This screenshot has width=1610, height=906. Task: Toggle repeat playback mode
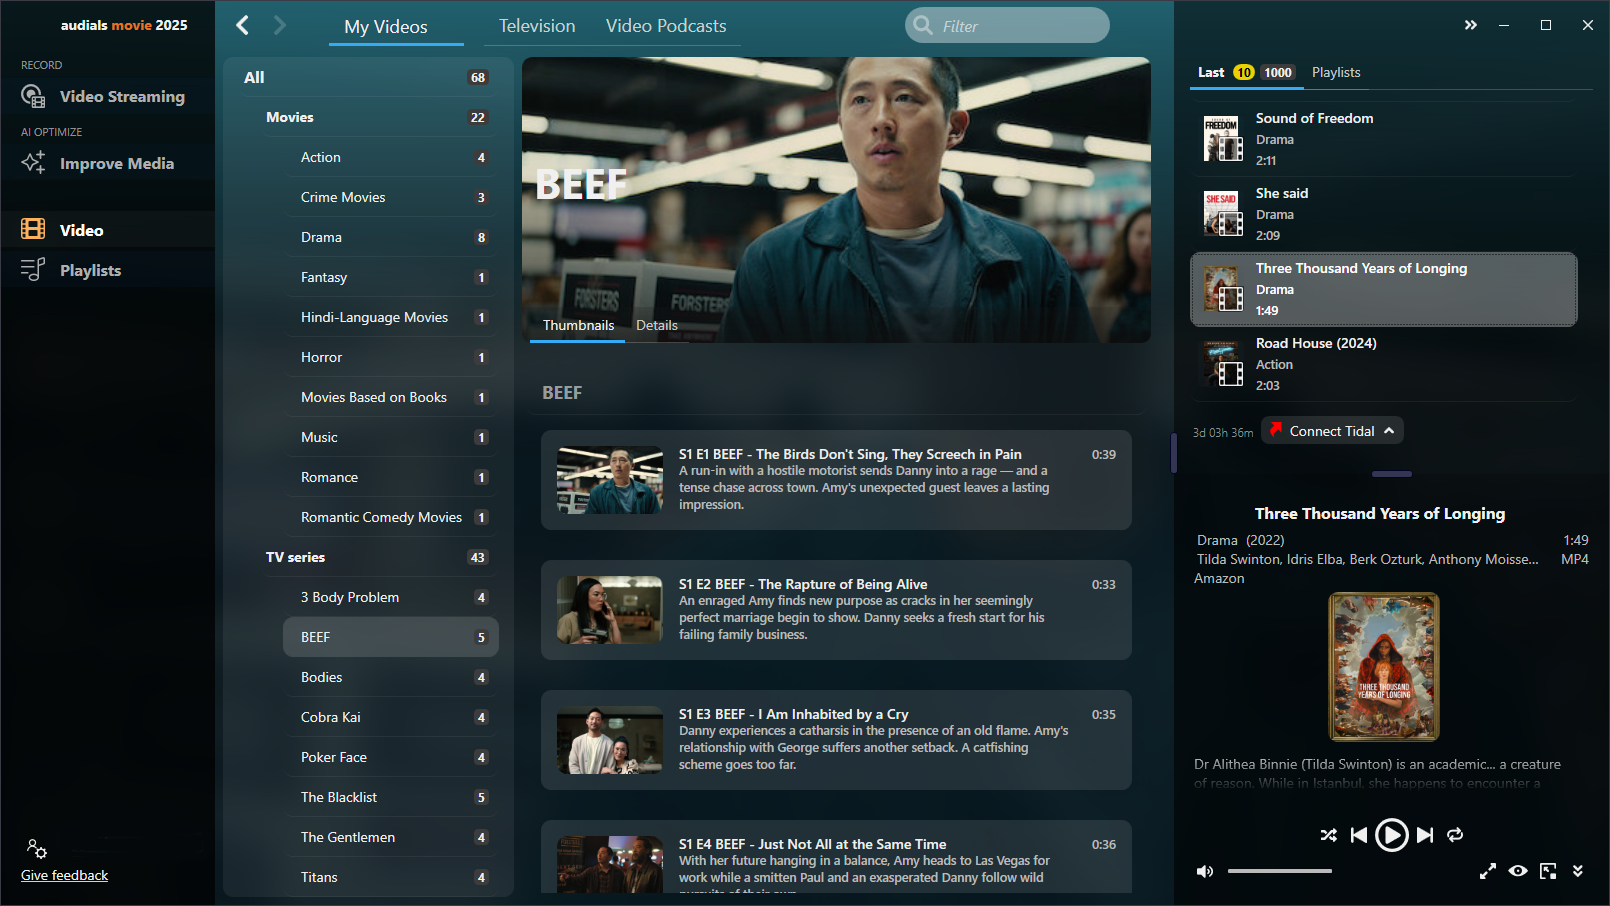pyautogui.click(x=1455, y=835)
